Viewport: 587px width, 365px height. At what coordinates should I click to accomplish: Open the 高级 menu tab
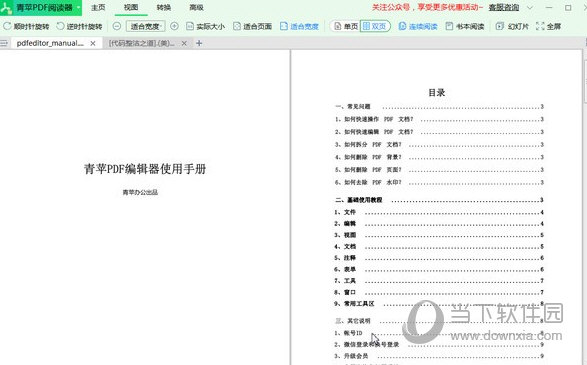[x=196, y=7]
